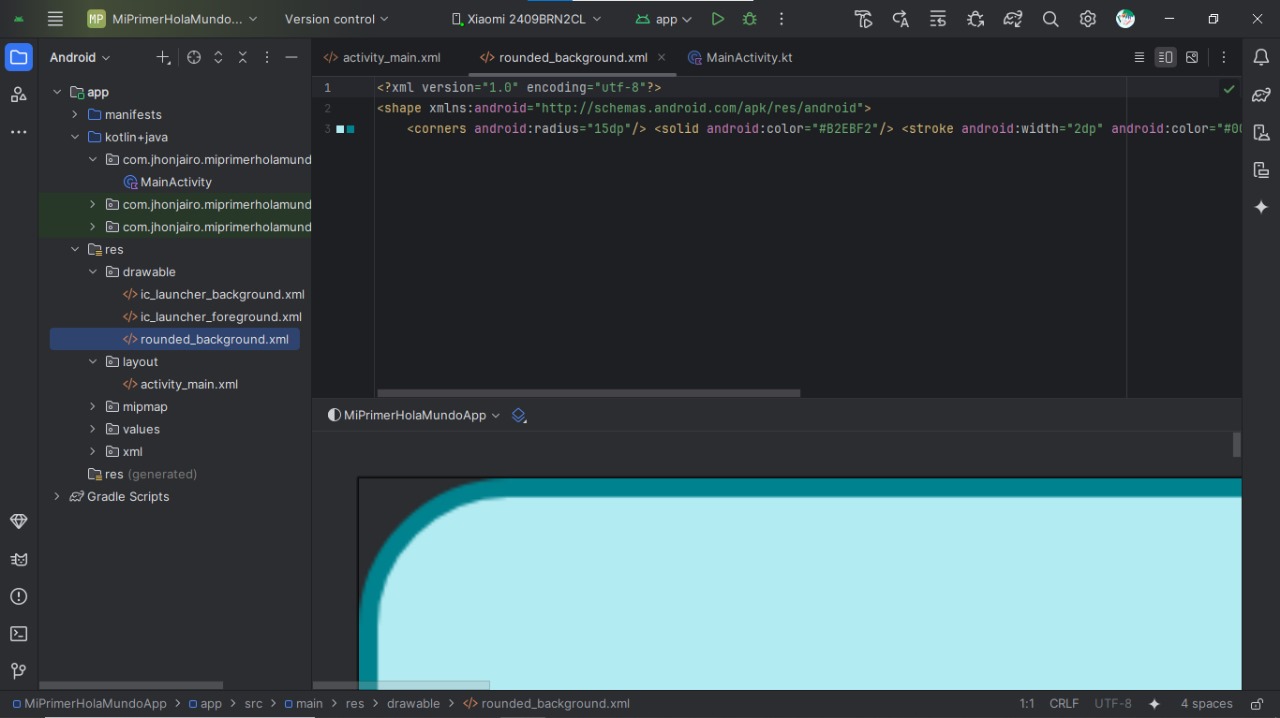This screenshot has height=718, width=1280.
Task: Toggle night mode icon in preview toolbar
Action: click(334, 415)
